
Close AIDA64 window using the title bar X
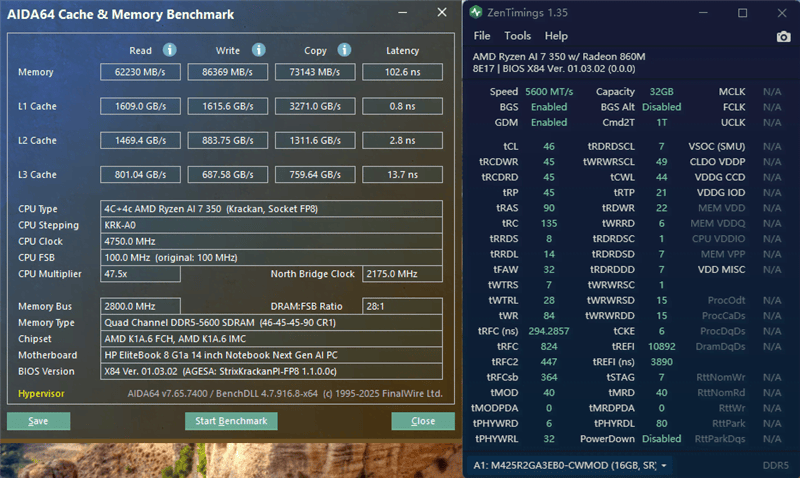pos(442,13)
